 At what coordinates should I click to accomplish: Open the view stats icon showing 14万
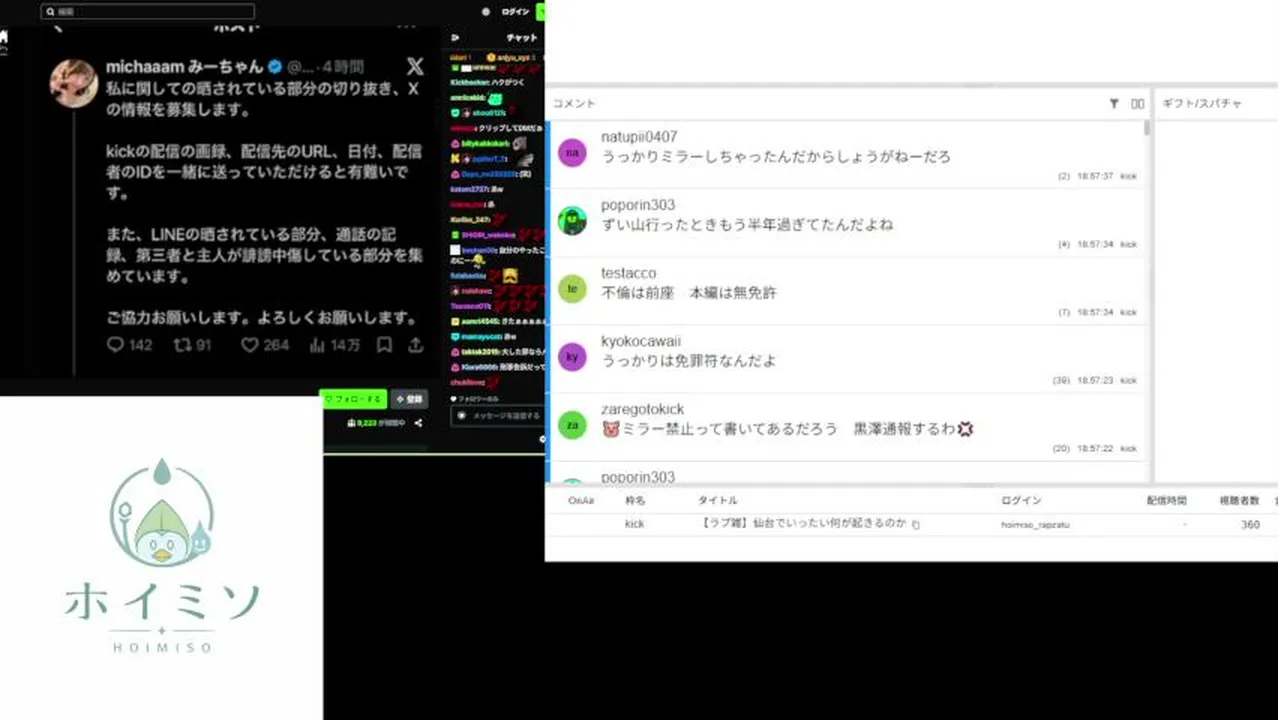[x=317, y=345]
